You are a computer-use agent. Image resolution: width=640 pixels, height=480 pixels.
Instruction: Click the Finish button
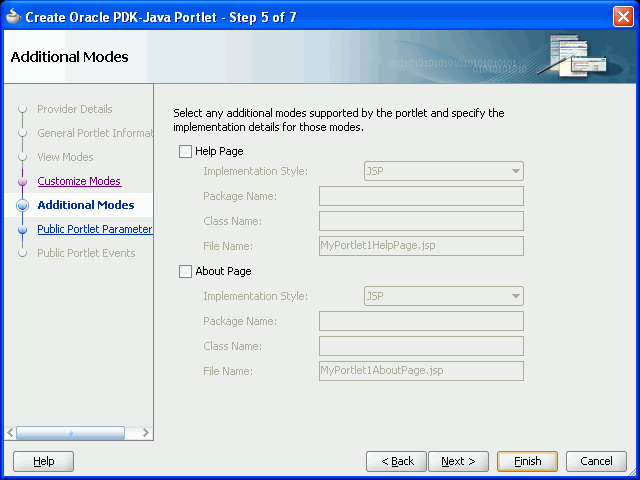(527, 461)
